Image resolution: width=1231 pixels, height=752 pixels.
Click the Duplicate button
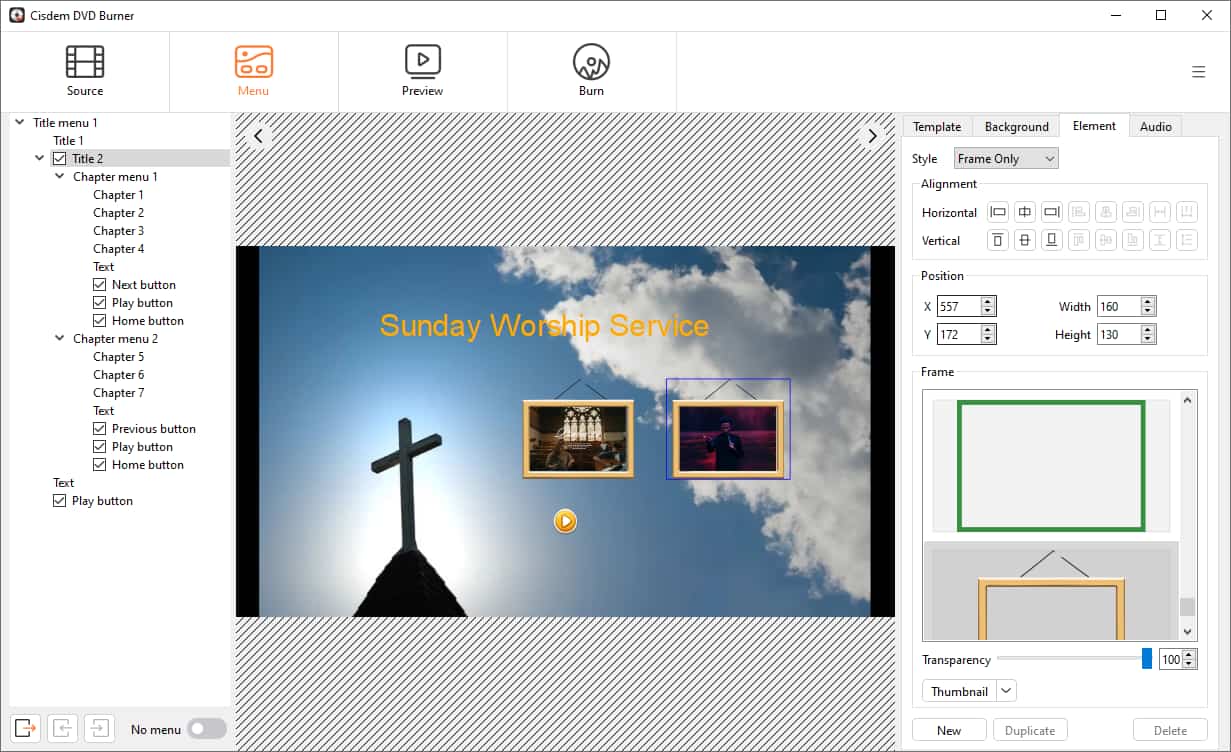coord(1030,730)
